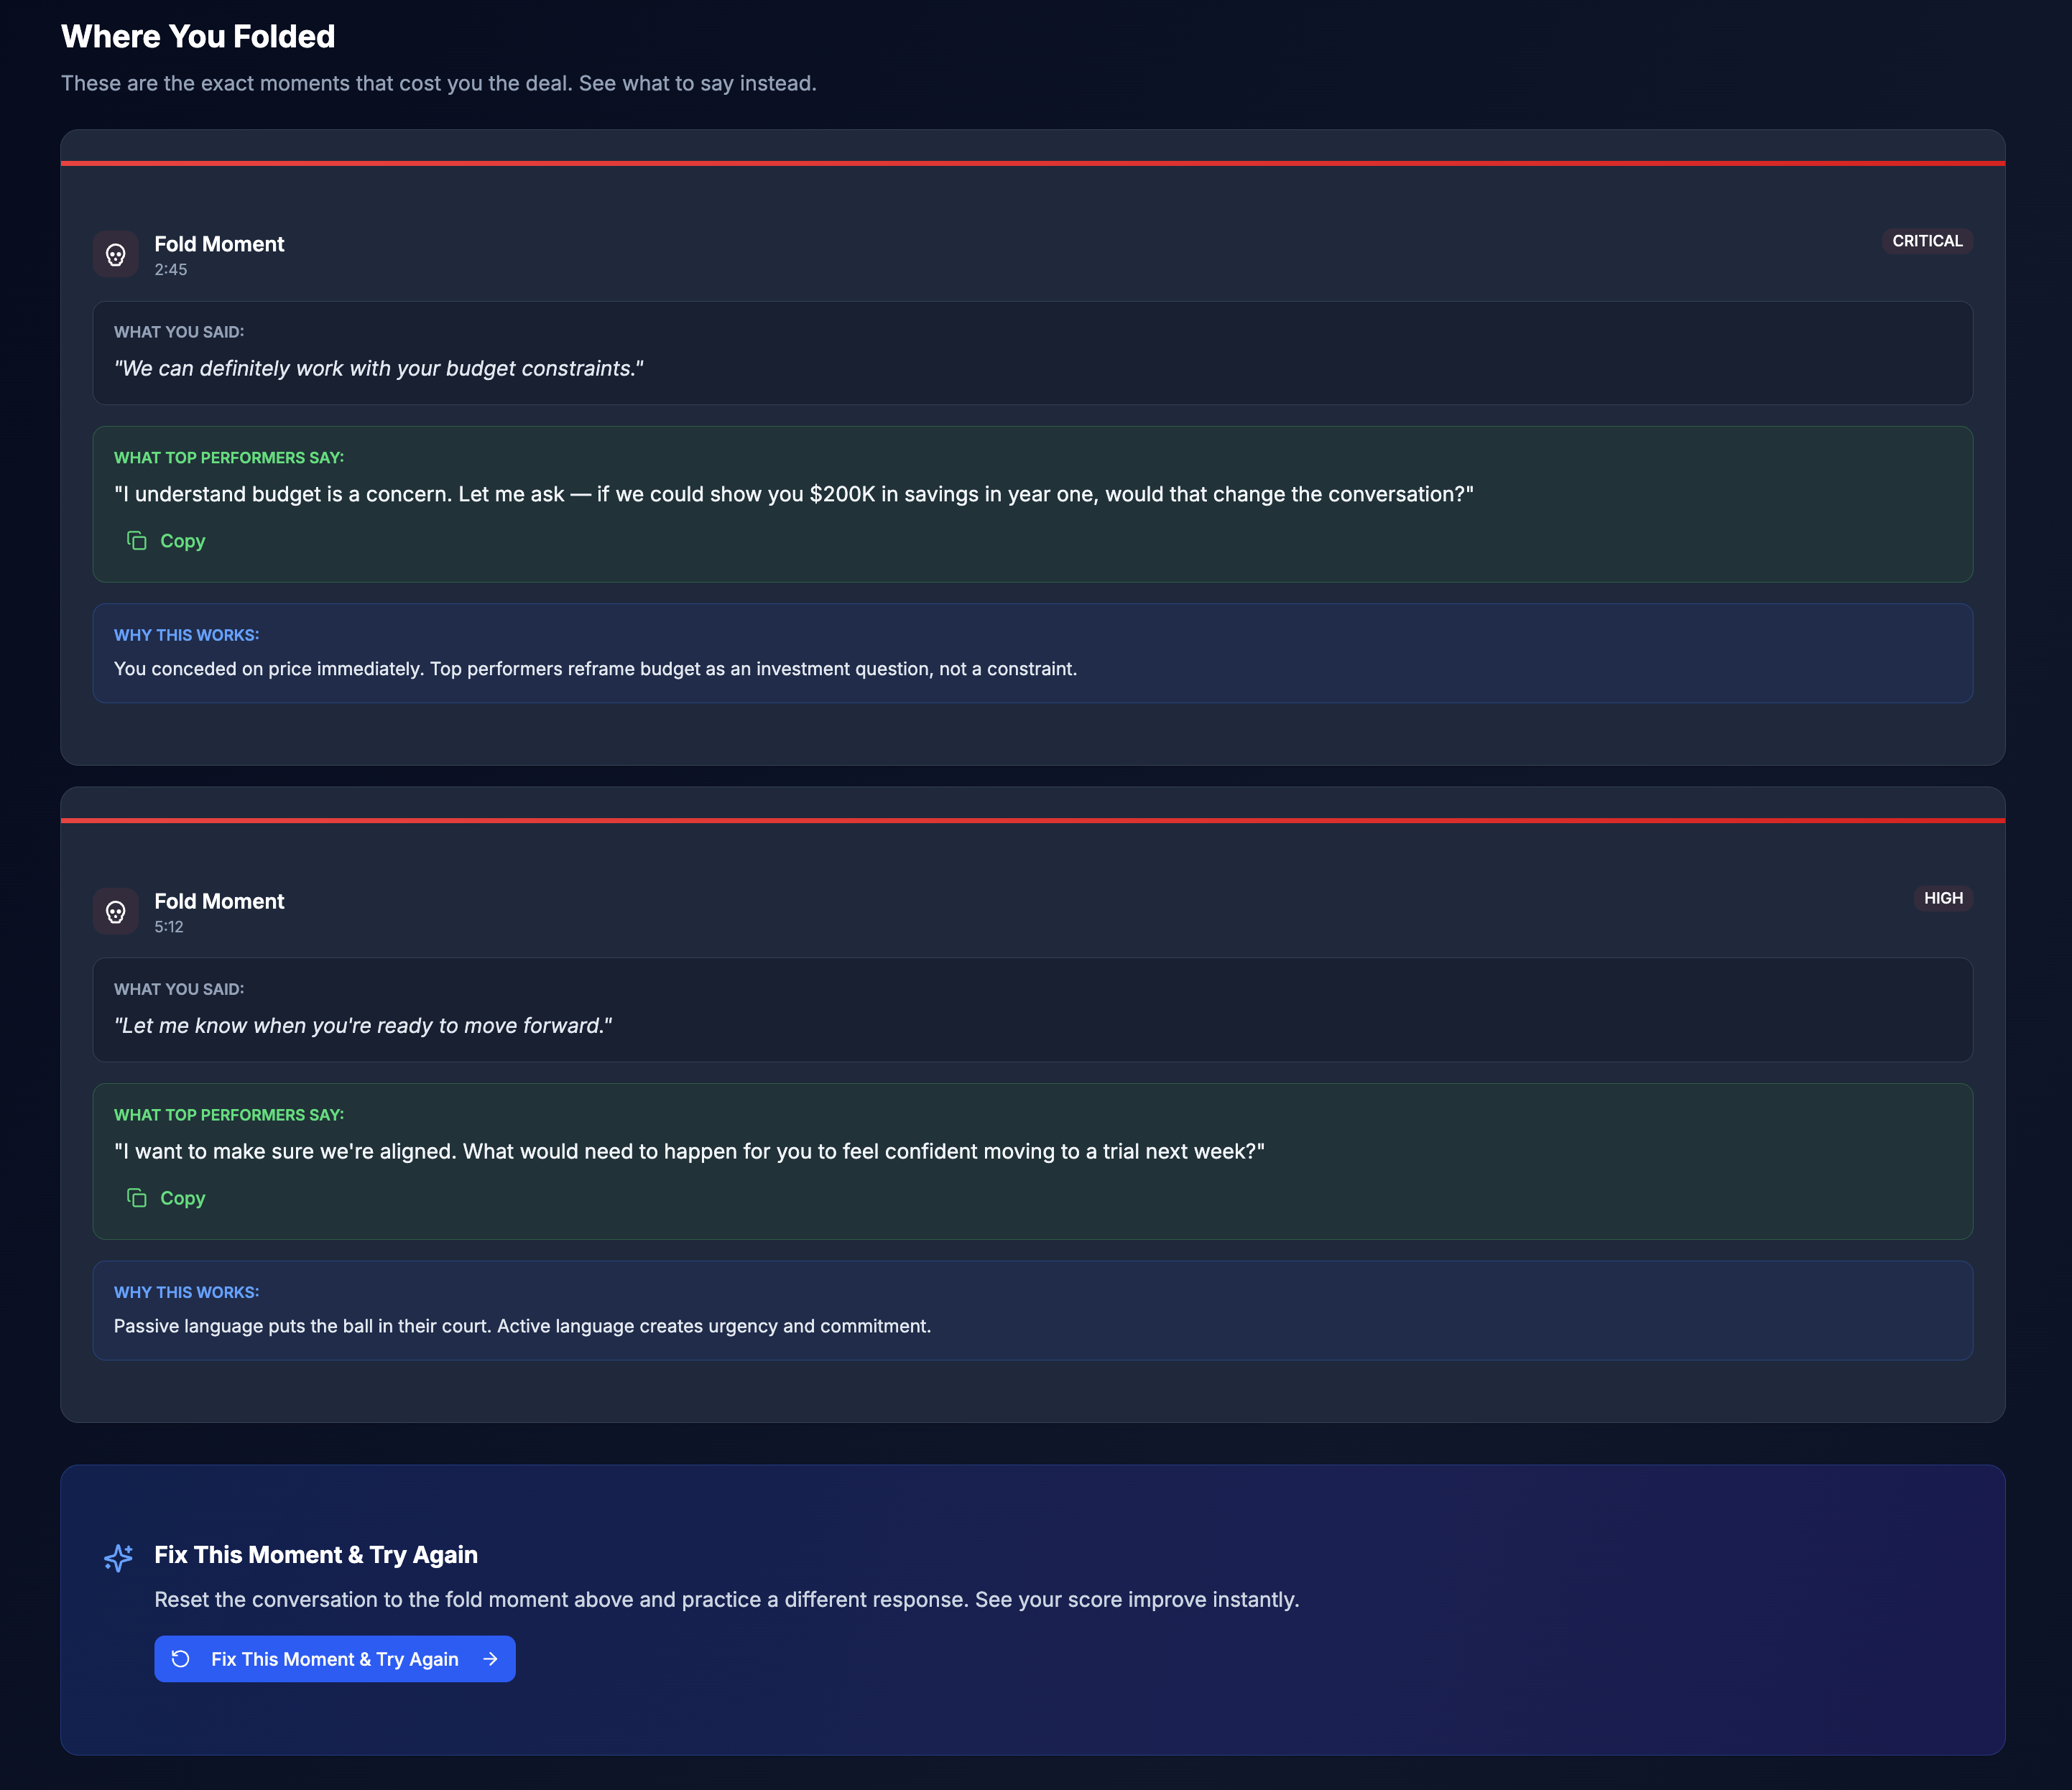Viewport: 2072px width, 1790px height.
Task: Select the 2:45 timestamp of the first fold
Action: click(x=171, y=270)
